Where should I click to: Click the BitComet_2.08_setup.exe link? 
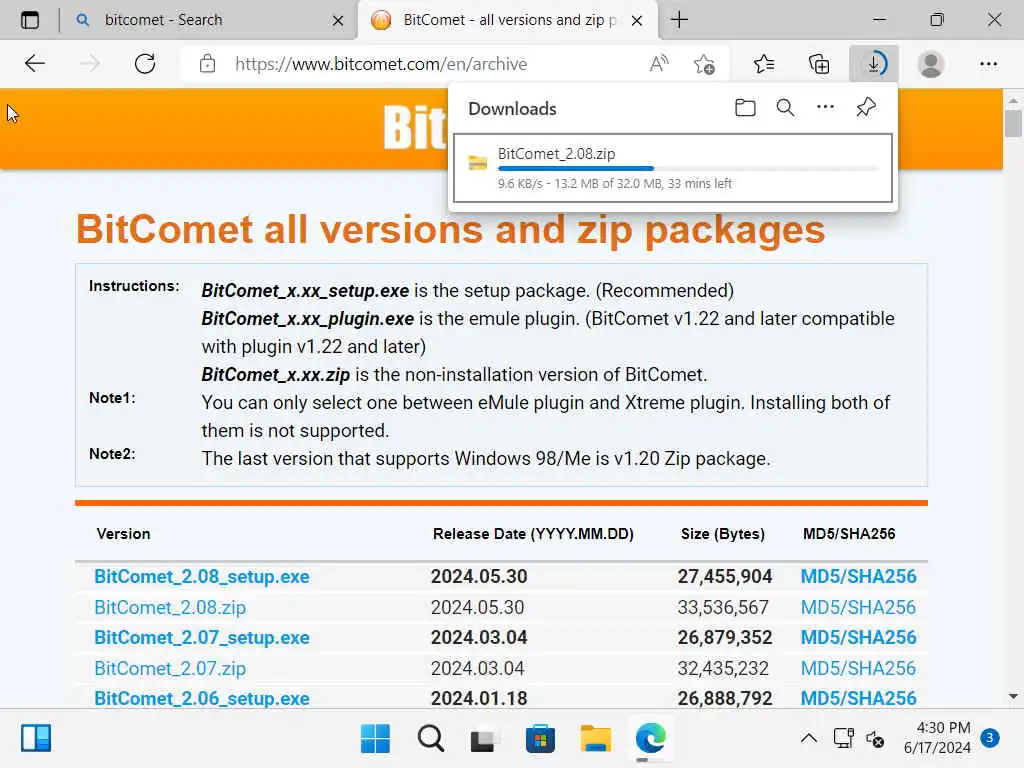click(202, 577)
